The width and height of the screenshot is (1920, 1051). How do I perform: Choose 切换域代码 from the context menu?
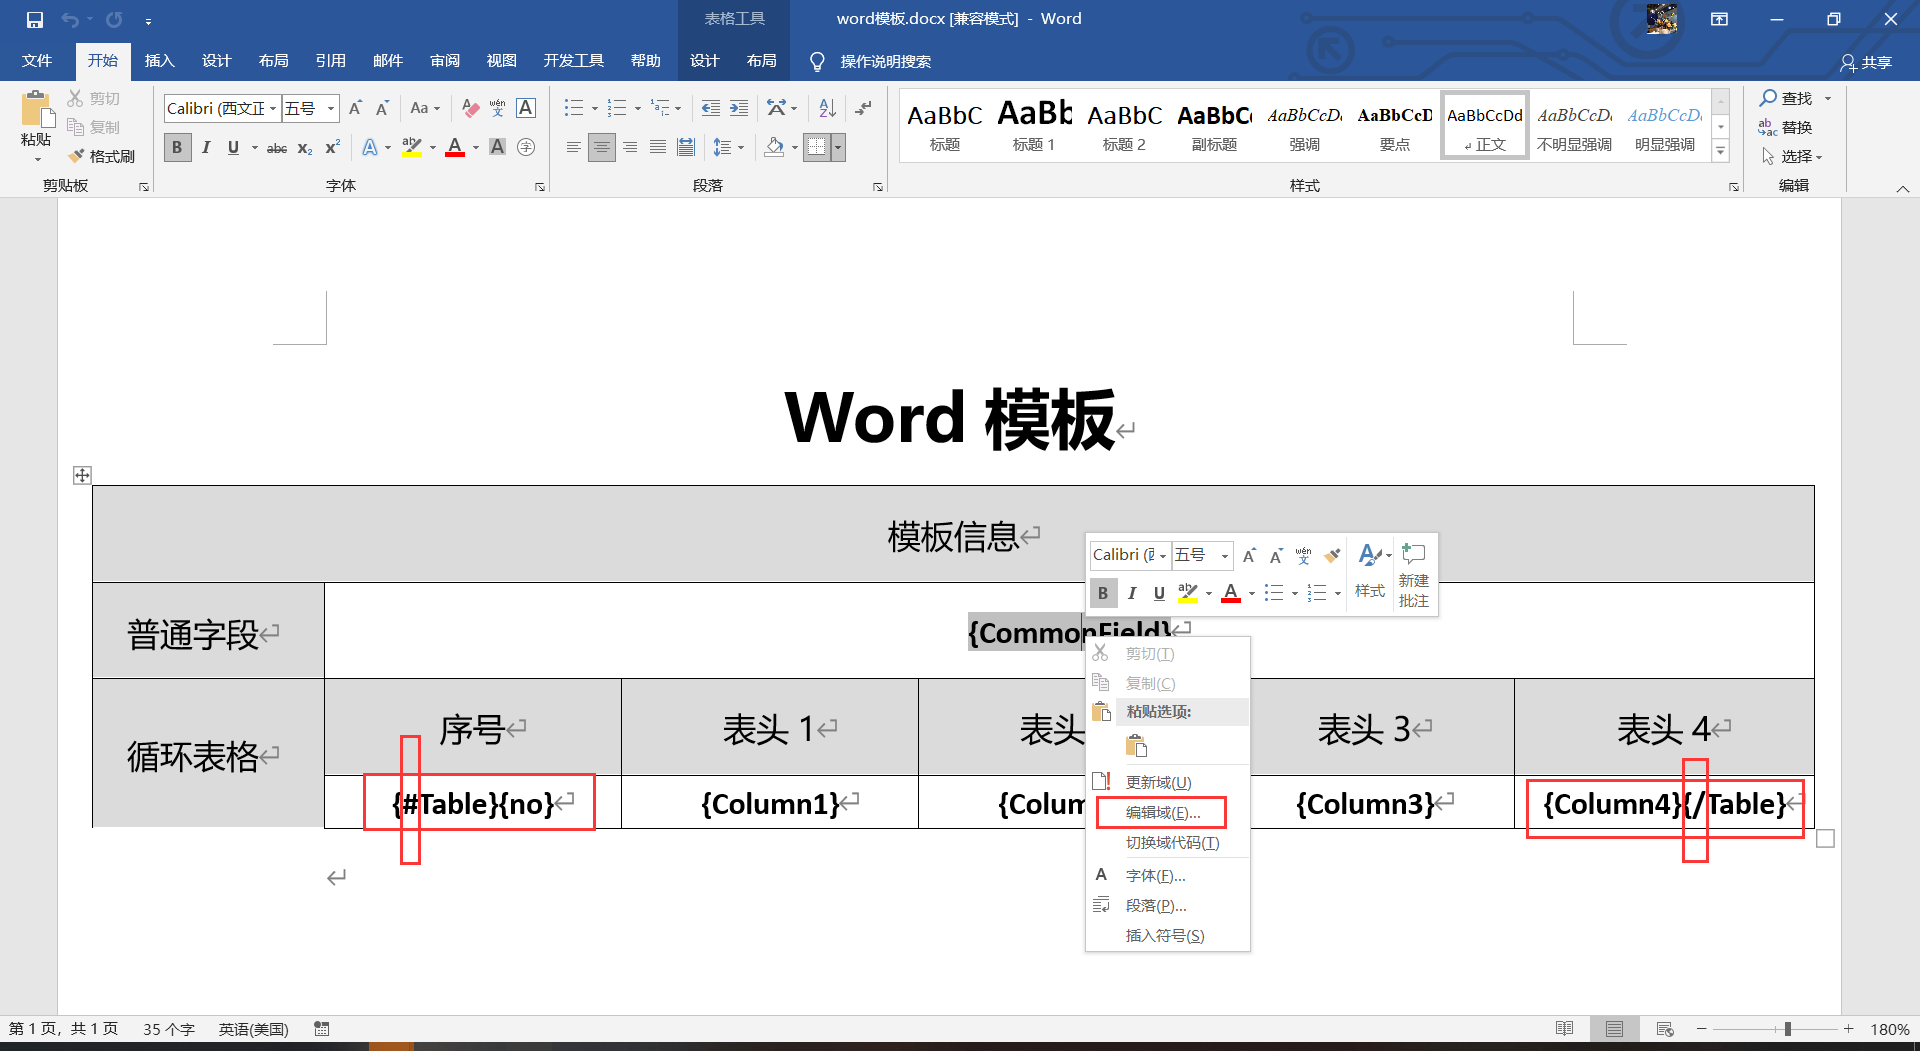point(1172,842)
